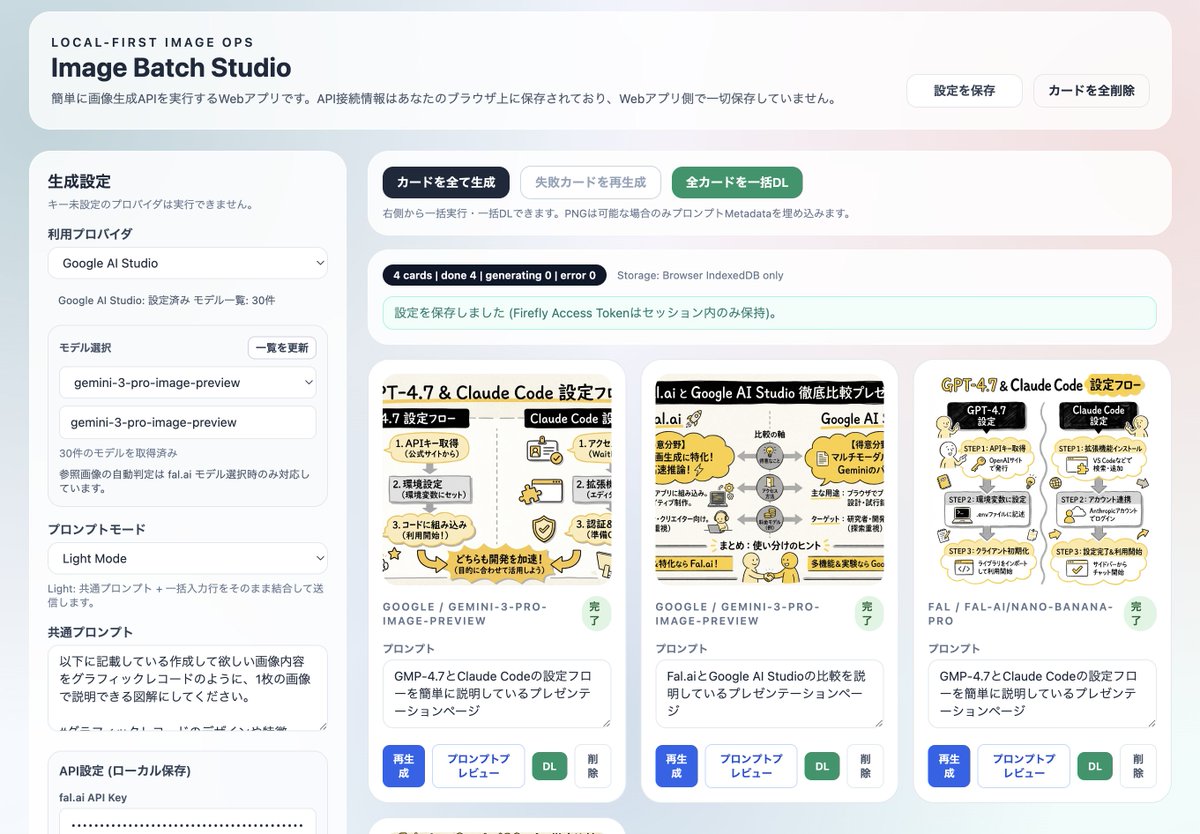Click プロンプトプレビュー on the Fal.ai comparison card

coord(751,766)
